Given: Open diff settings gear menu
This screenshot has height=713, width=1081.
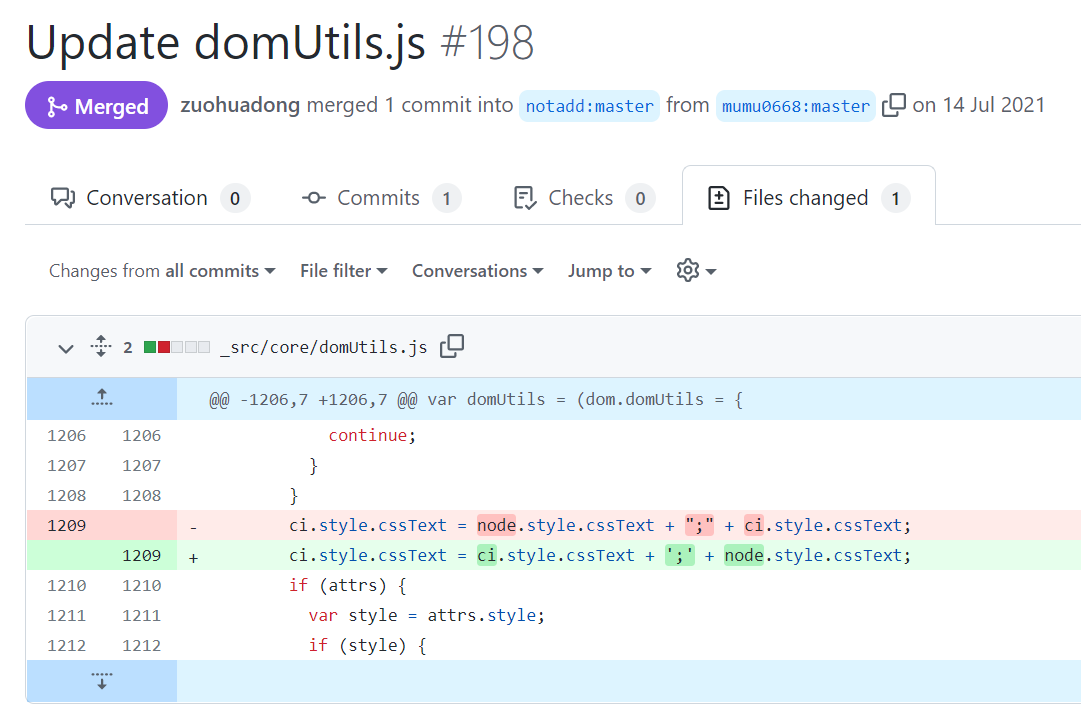Looking at the screenshot, I should (x=696, y=270).
